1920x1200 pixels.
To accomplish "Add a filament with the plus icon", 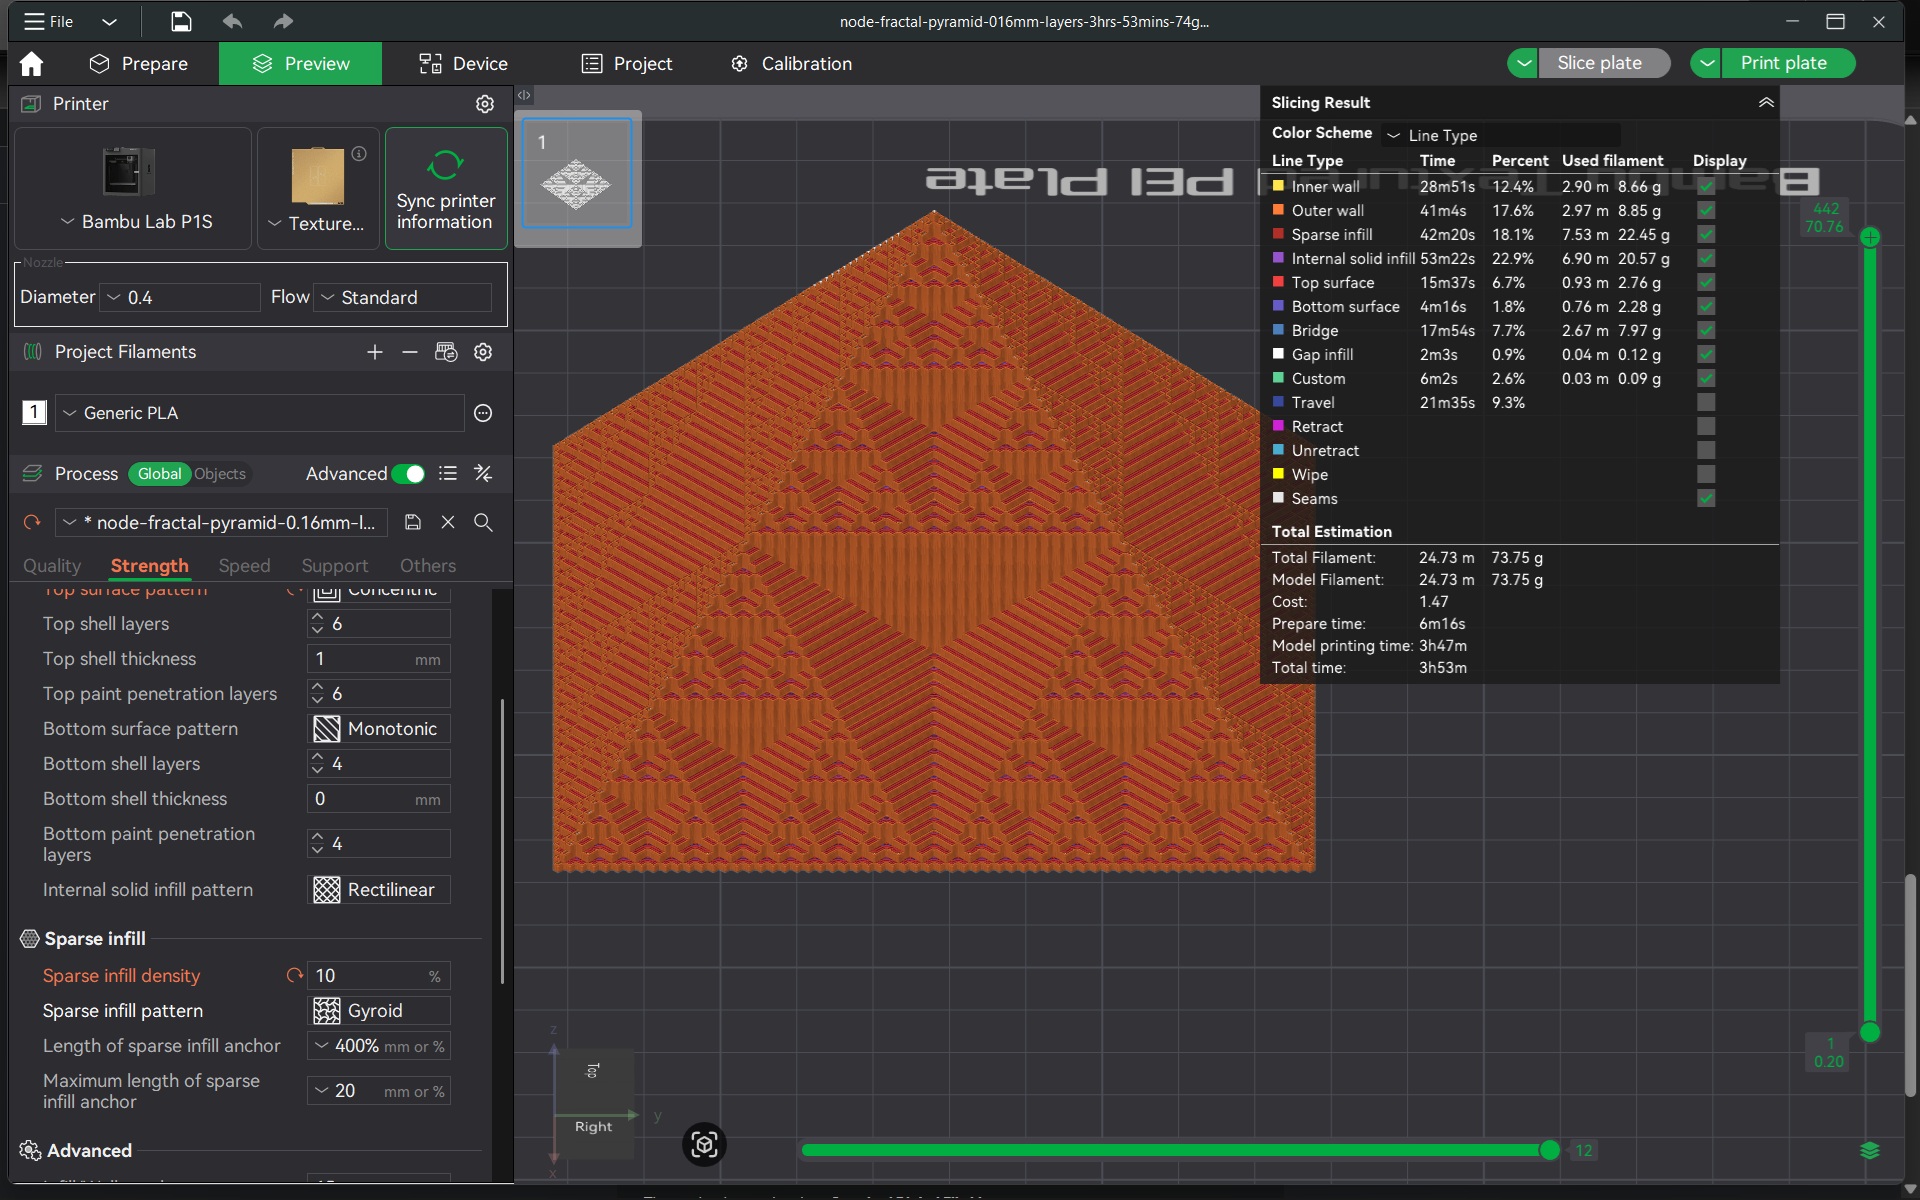I will 374,352.
